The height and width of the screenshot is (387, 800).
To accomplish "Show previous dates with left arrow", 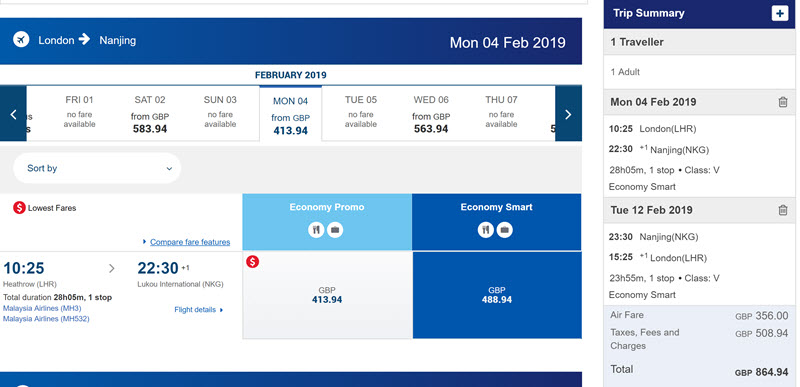I will 13,113.
